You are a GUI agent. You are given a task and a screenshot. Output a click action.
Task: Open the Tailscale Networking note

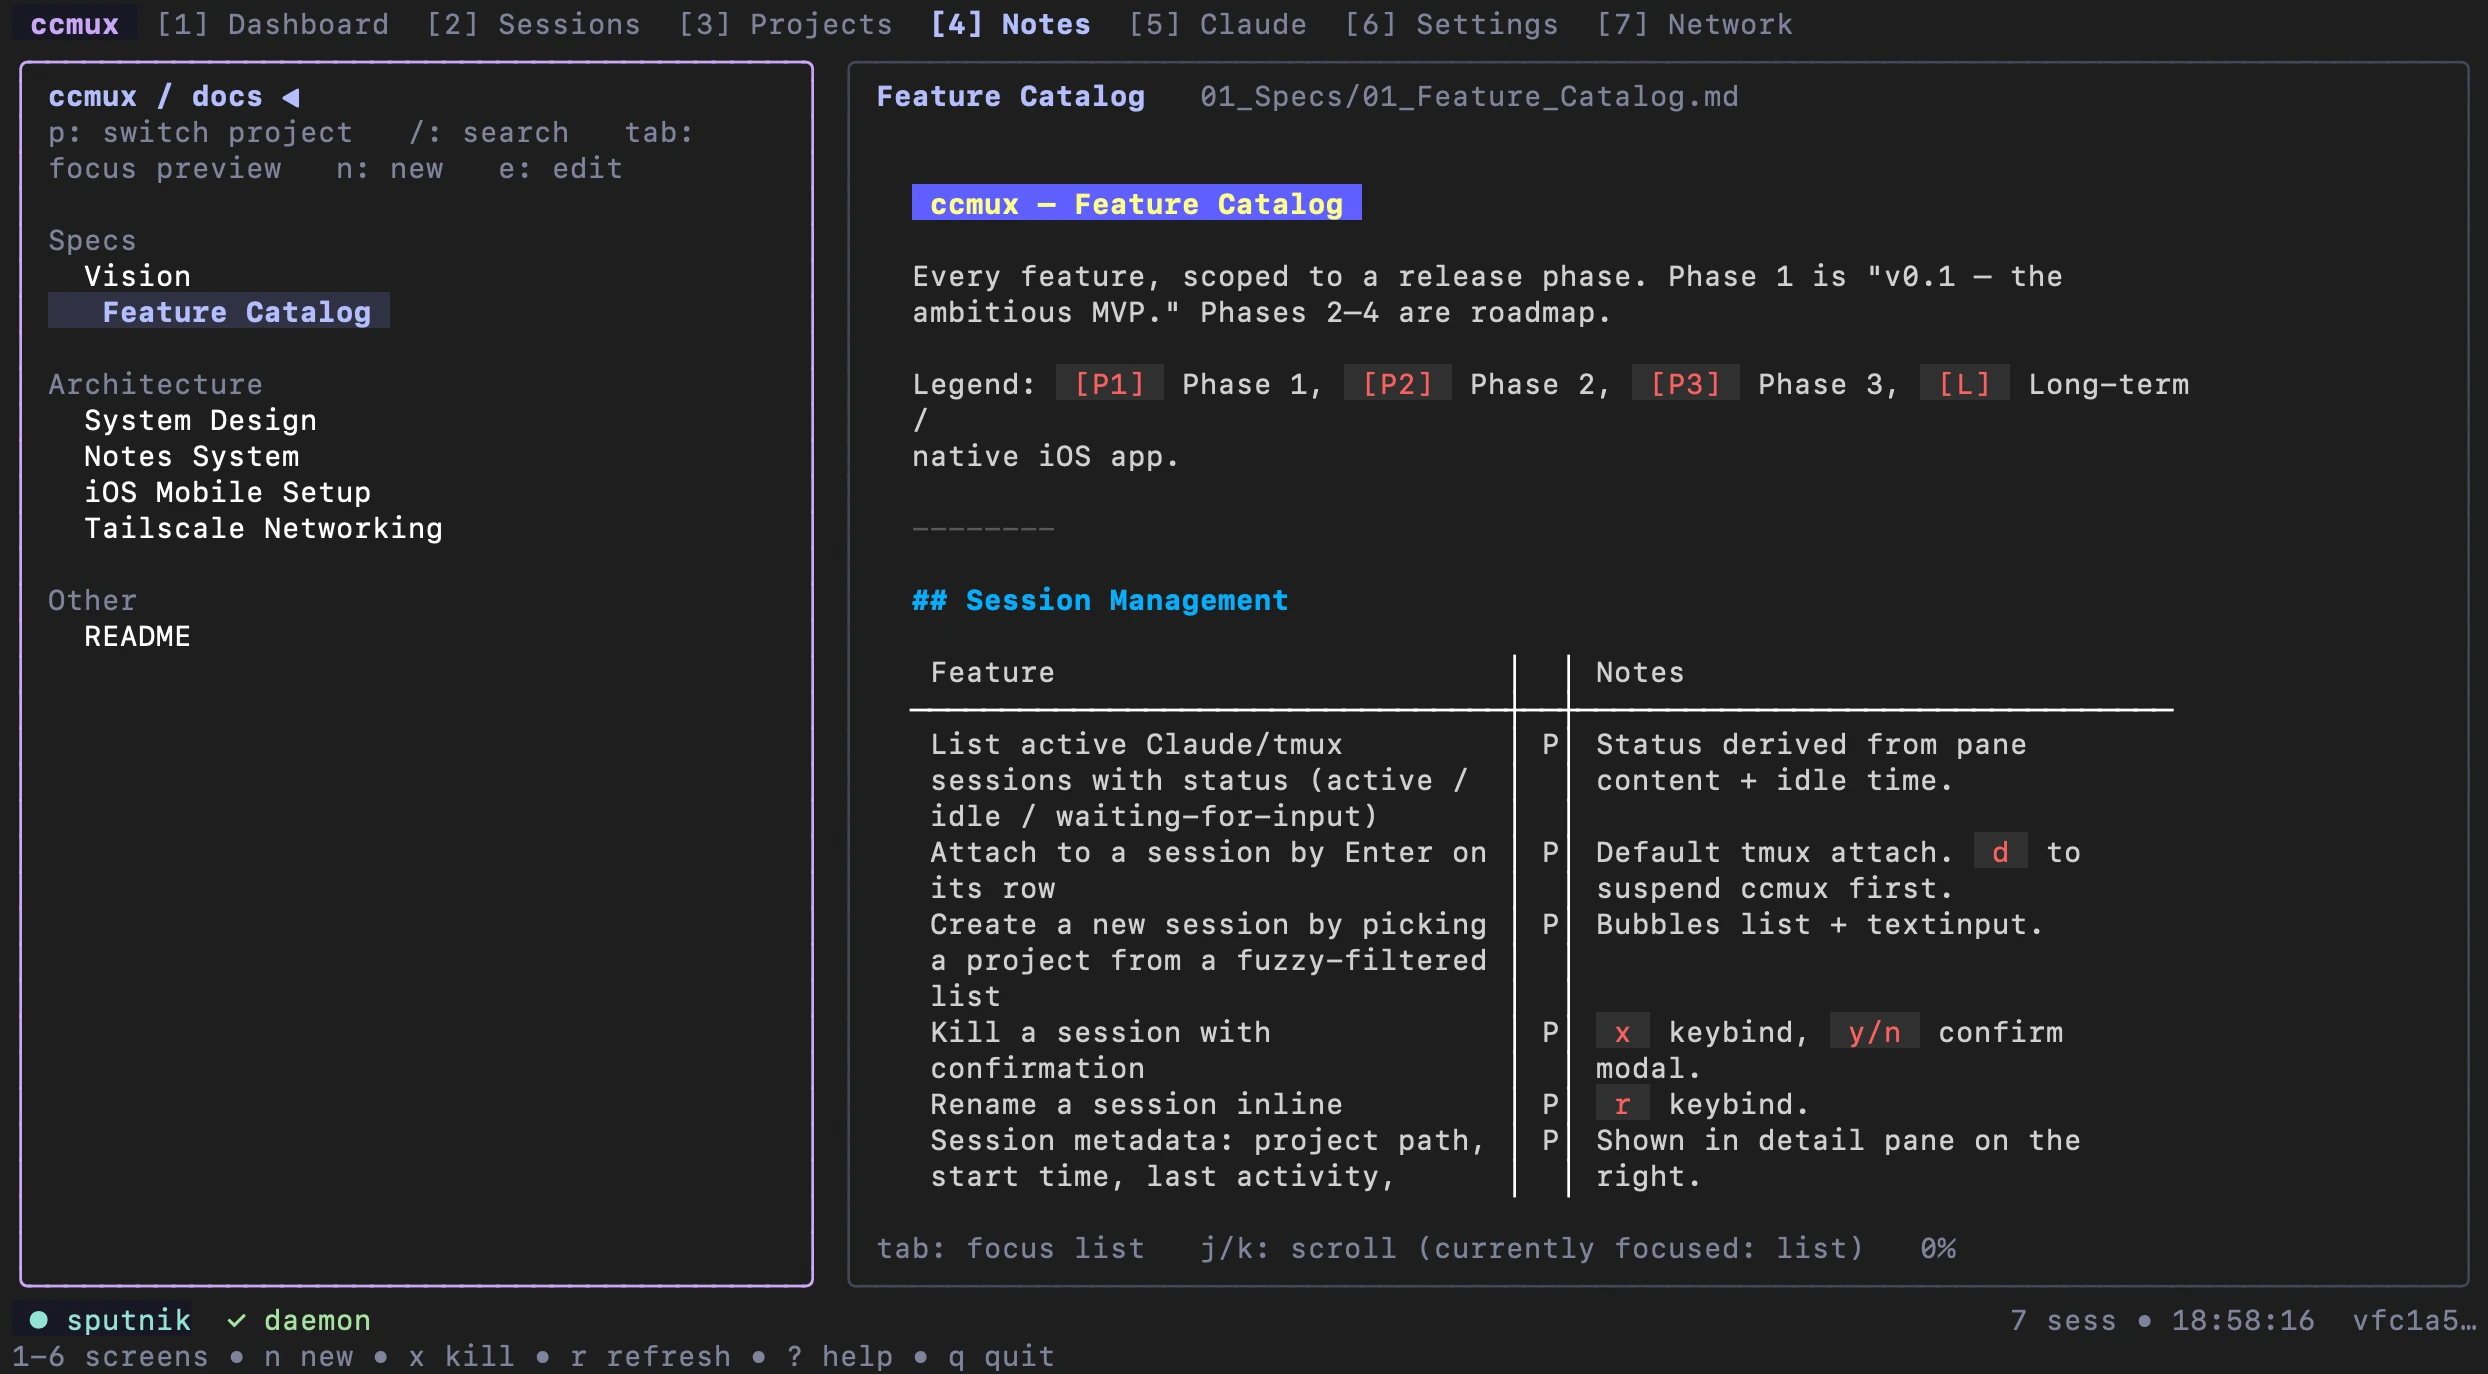pyautogui.click(x=264, y=528)
